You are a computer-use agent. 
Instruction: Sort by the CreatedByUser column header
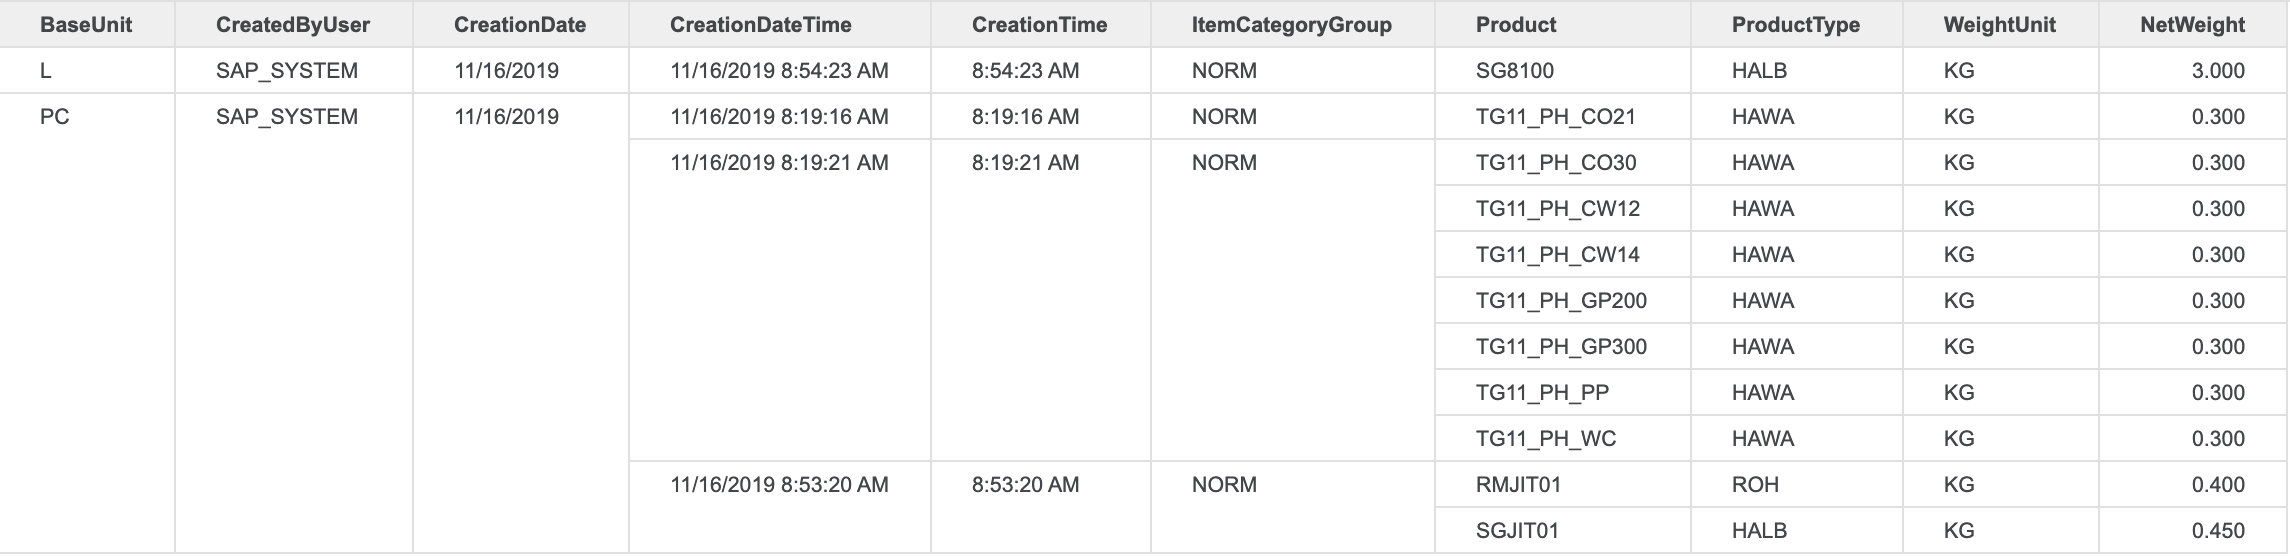[292, 25]
